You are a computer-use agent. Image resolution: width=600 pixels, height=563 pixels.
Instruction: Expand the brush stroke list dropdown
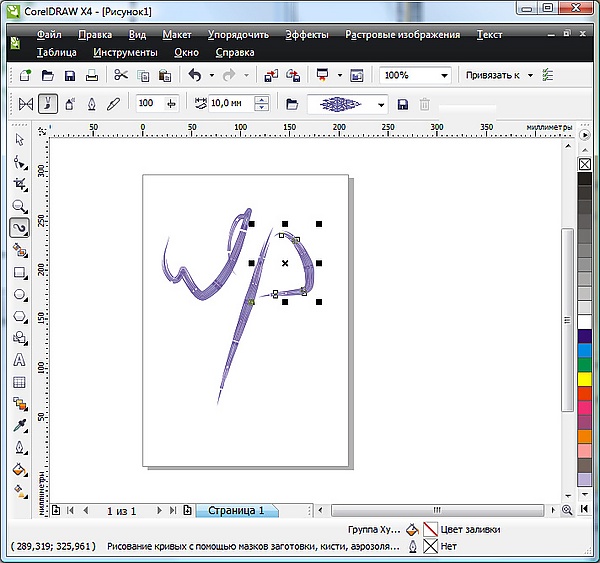click(x=381, y=104)
